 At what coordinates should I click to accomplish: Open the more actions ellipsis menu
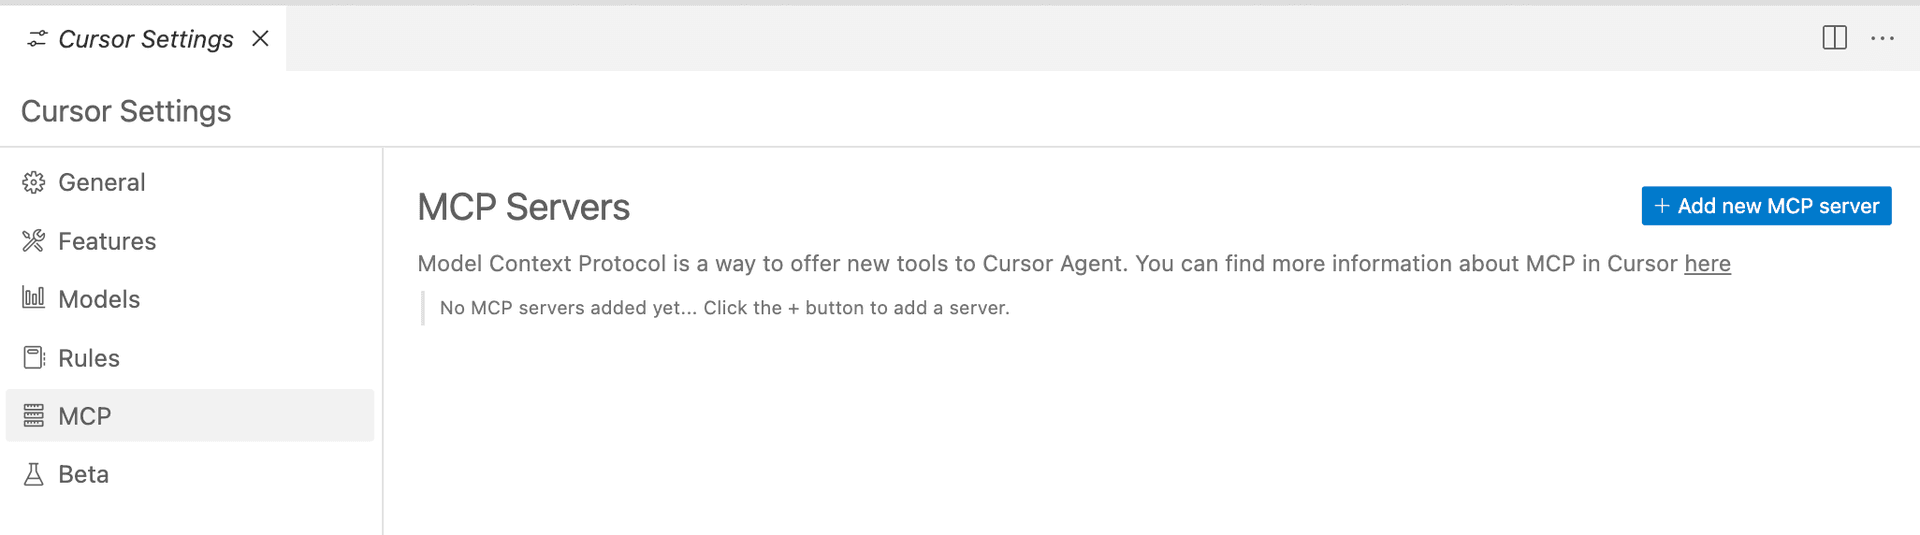1882,38
